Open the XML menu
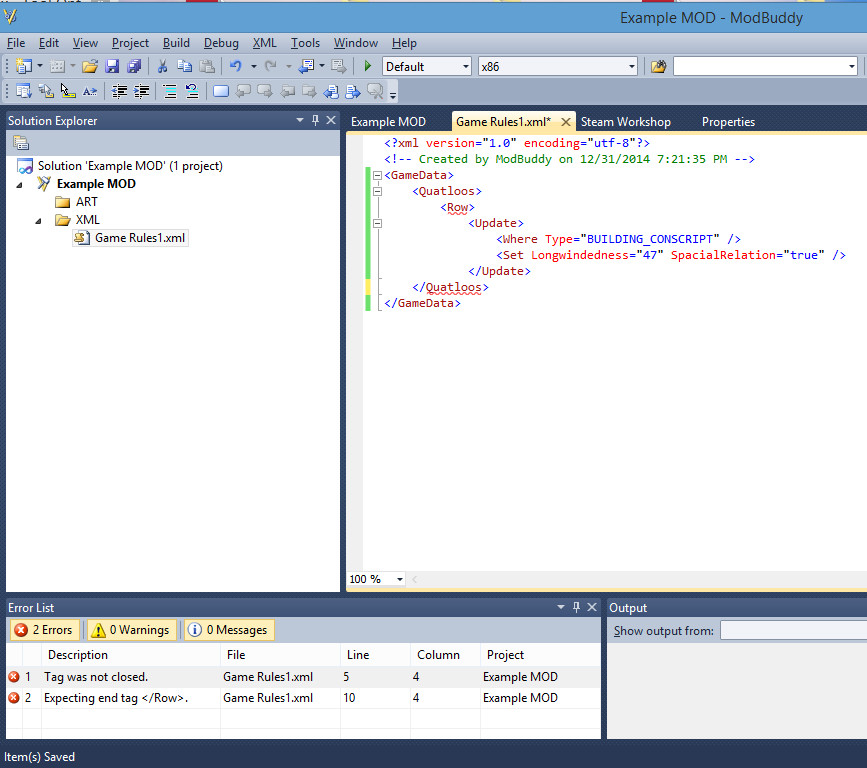 pos(264,43)
